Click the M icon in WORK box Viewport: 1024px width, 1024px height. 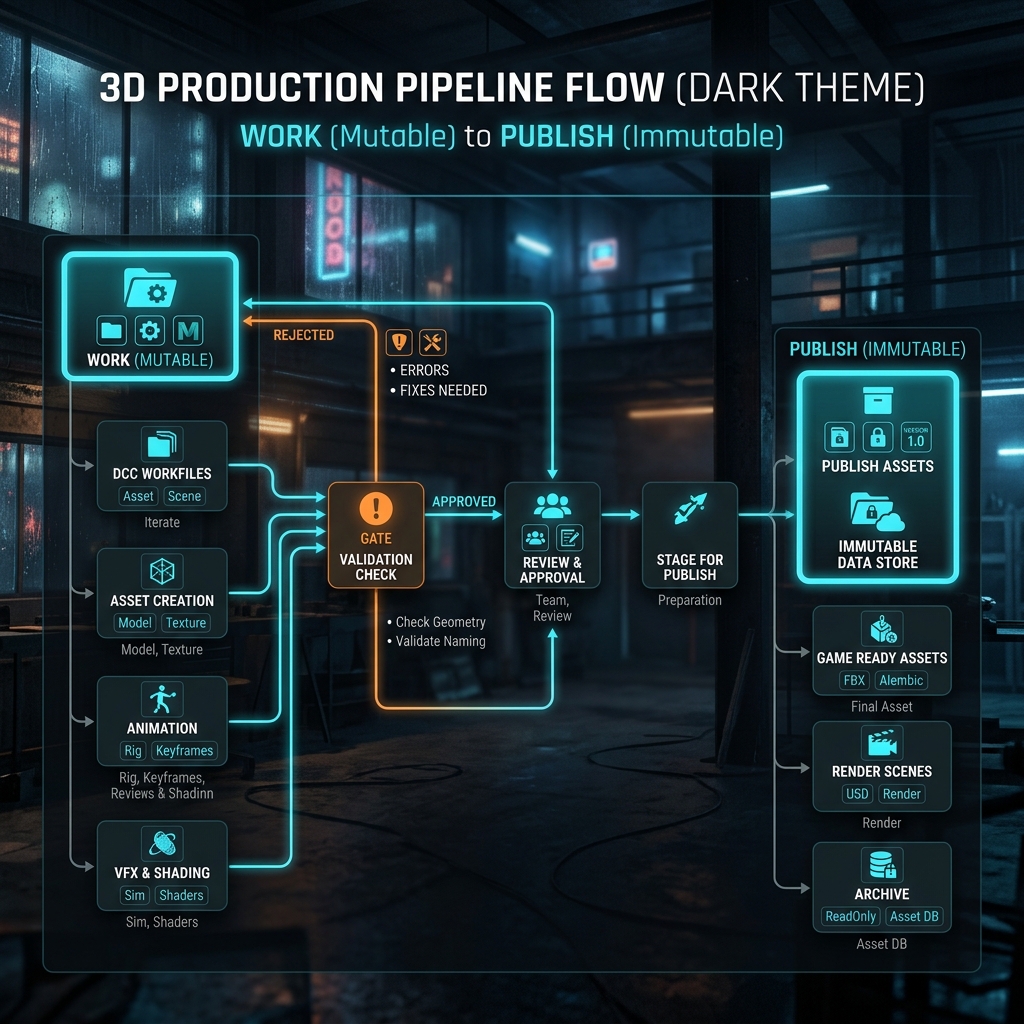188,330
